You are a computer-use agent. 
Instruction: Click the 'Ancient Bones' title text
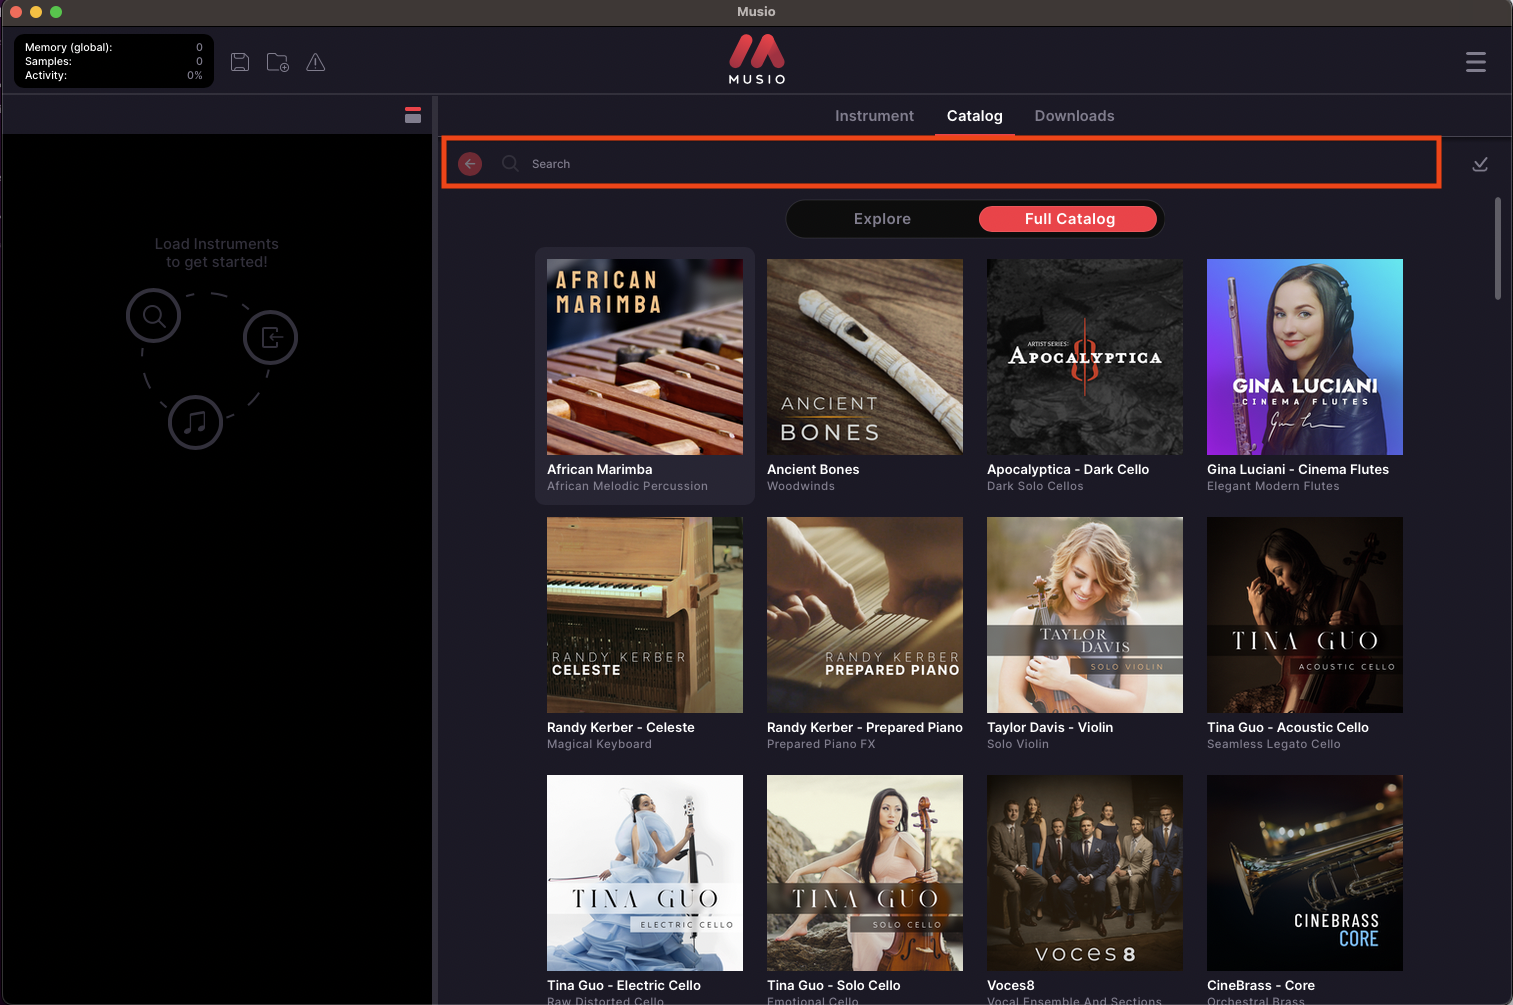pyautogui.click(x=813, y=469)
